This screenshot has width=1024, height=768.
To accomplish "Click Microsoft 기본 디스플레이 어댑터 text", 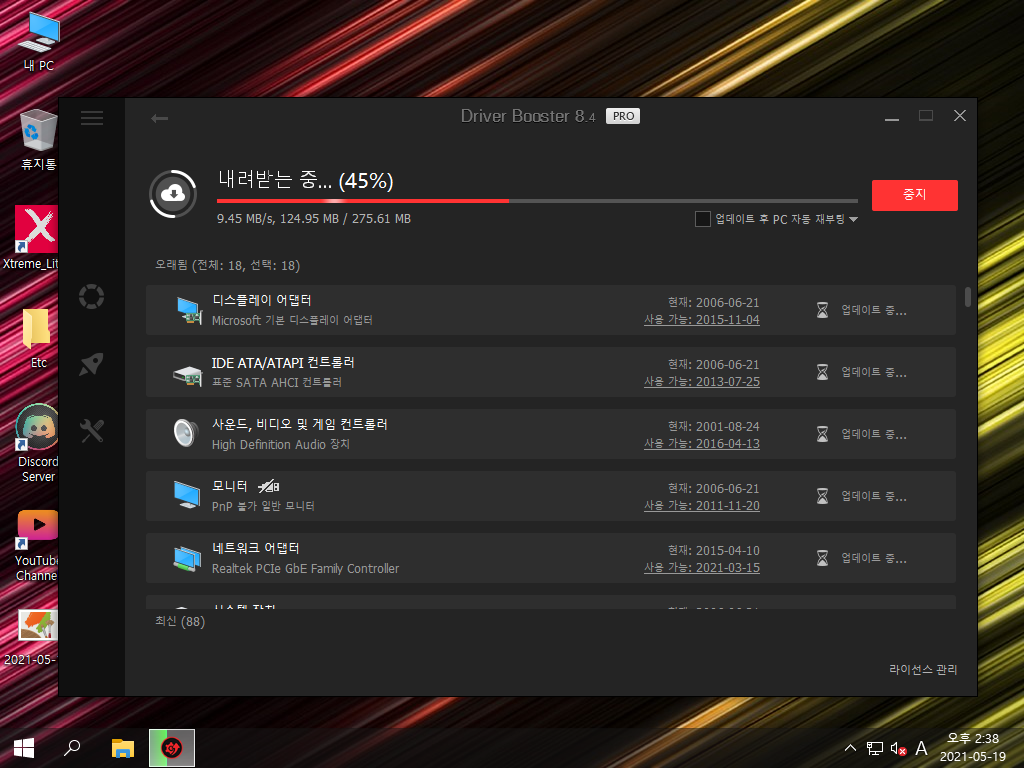I will coord(292,320).
